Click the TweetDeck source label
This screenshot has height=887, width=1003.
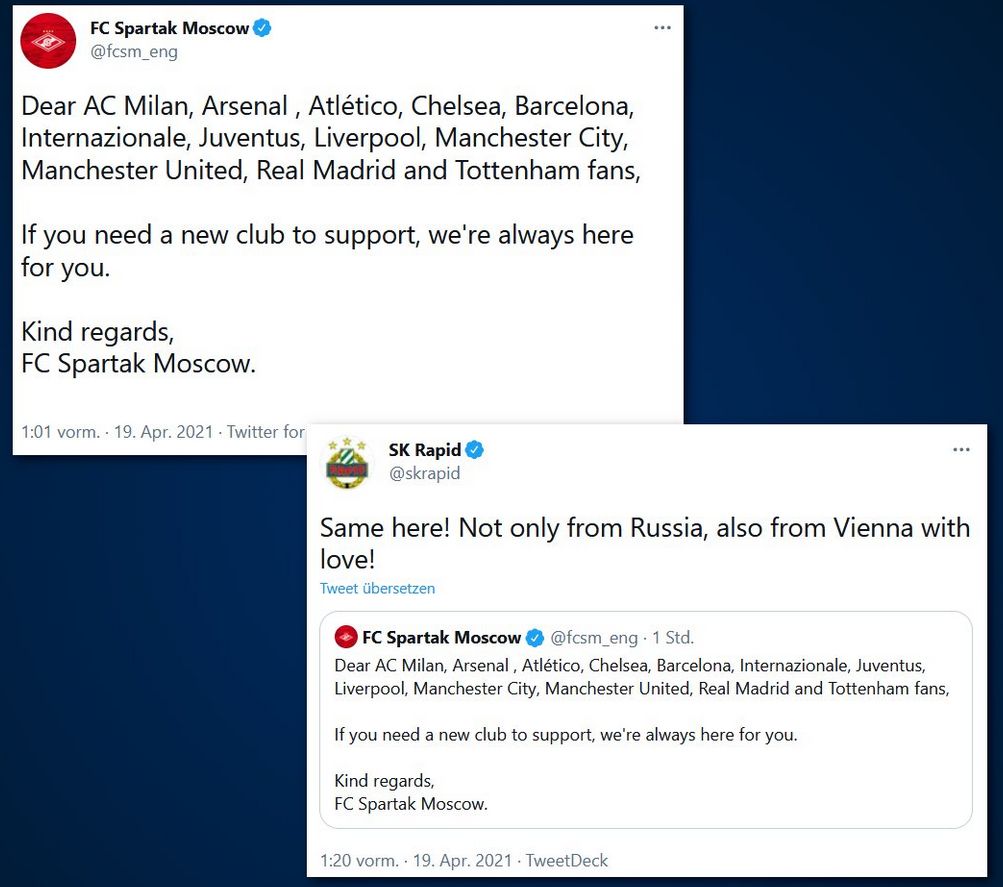tap(567, 861)
